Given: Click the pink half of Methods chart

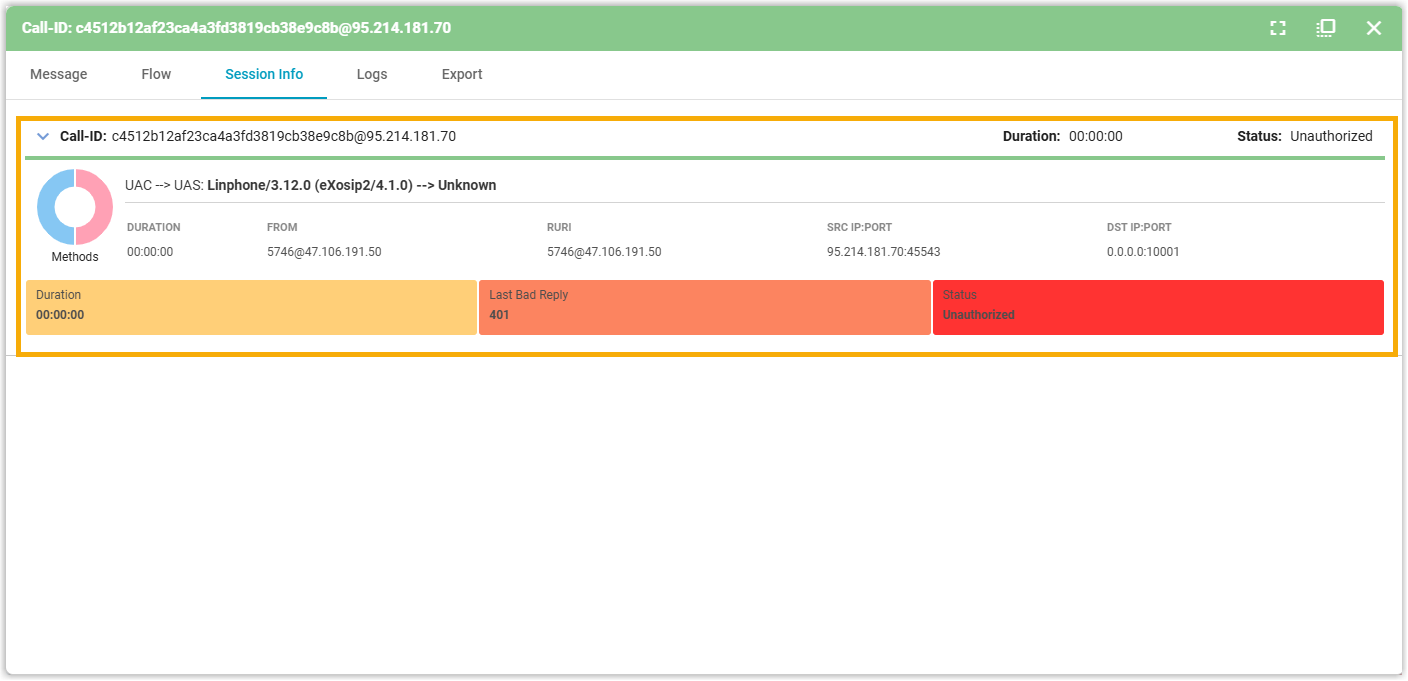Looking at the screenshot, I should 98,207.
